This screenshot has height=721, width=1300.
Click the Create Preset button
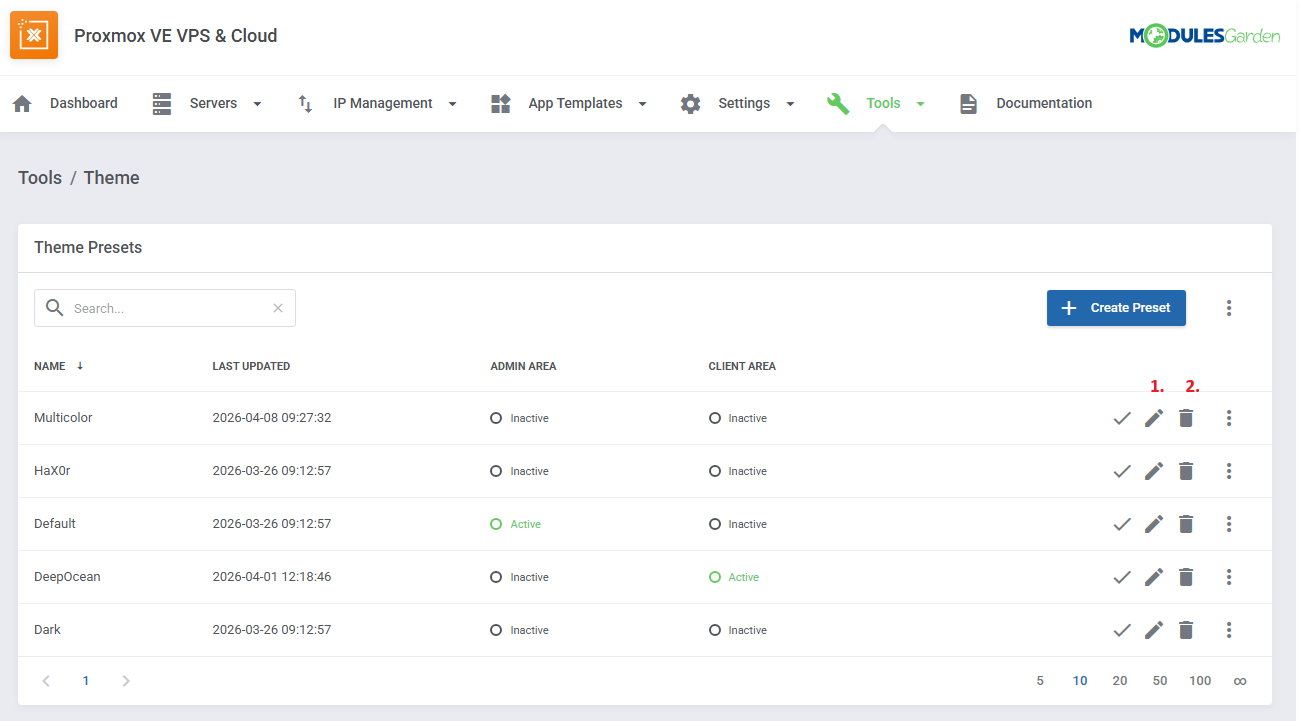coord(1116,308)
